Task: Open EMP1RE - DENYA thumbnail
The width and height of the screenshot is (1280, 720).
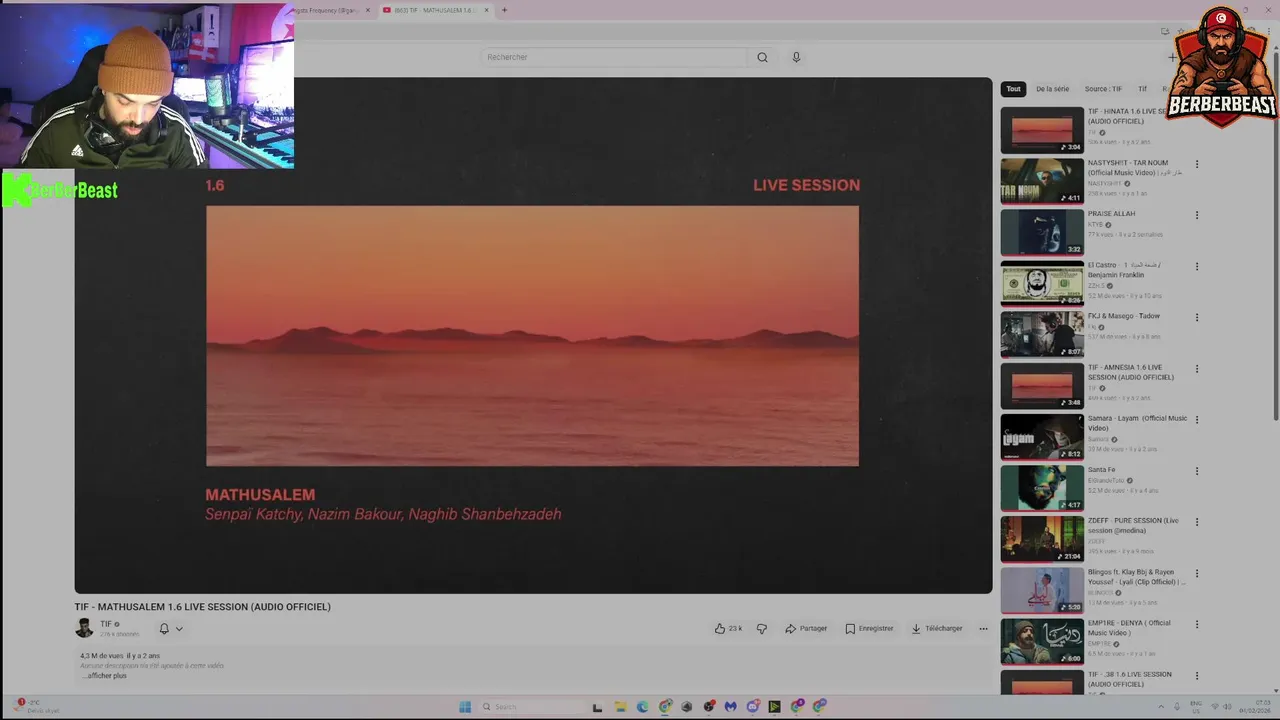Action: (x=1042, y=642)
